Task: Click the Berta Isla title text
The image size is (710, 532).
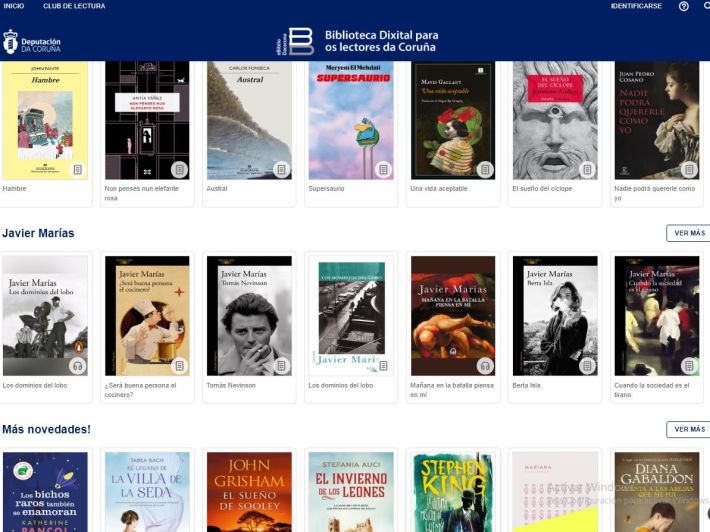Action: pos(526,385)
